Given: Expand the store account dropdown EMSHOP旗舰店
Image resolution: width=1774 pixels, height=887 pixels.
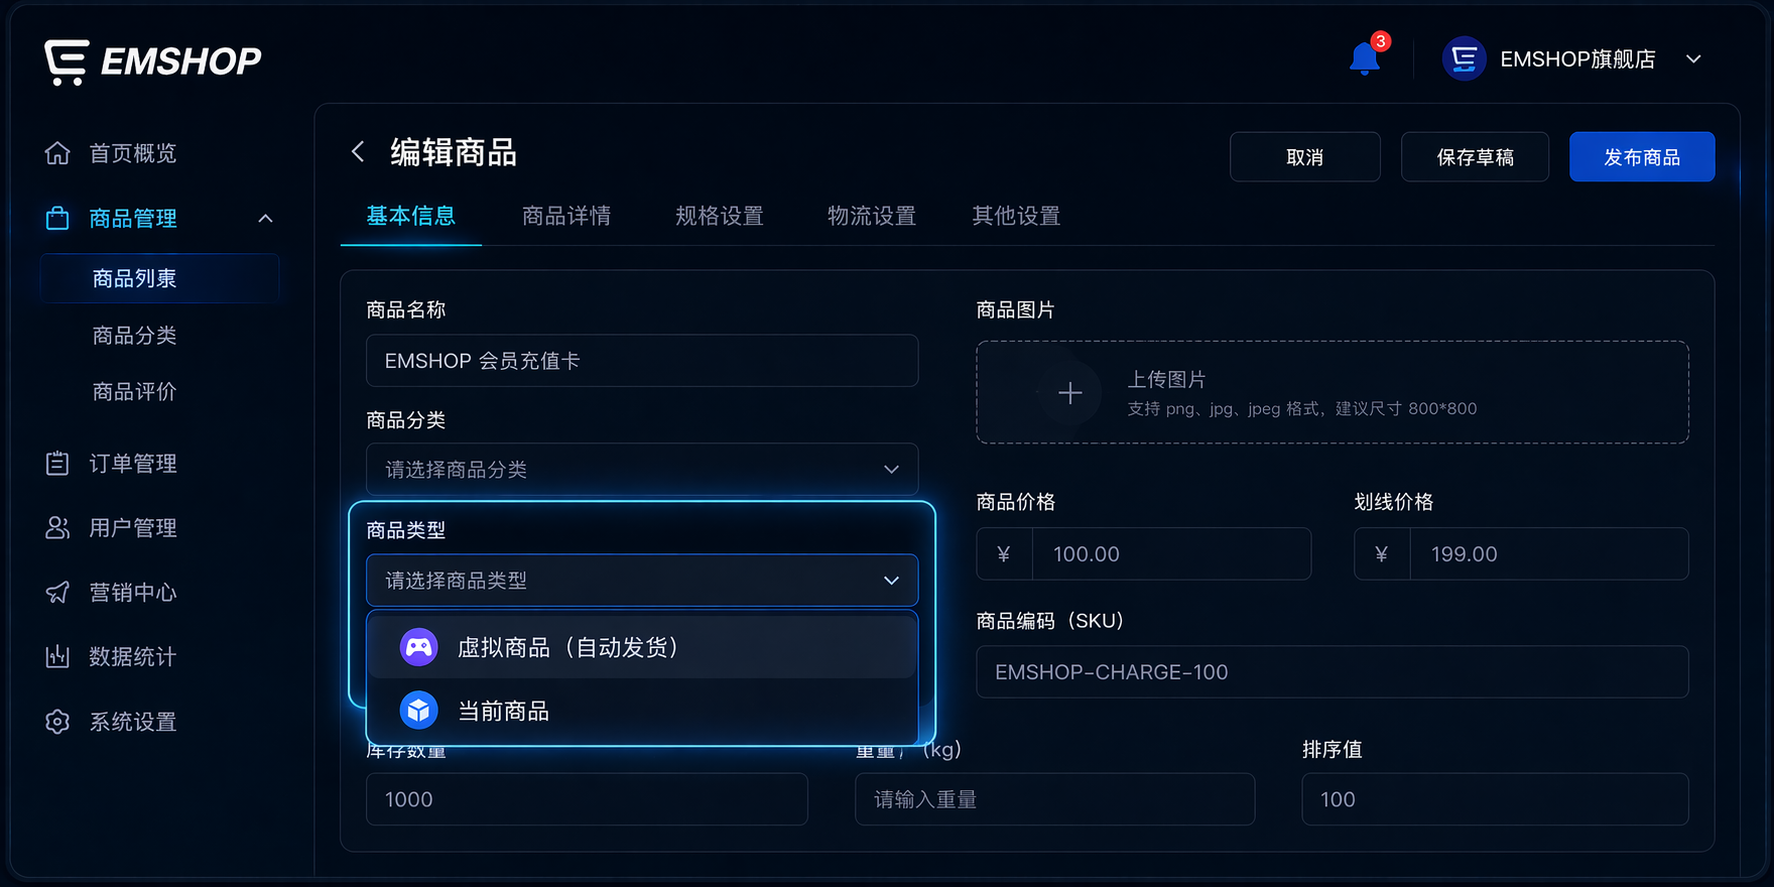Looking at the screenshot, I should coord(1694,59).
